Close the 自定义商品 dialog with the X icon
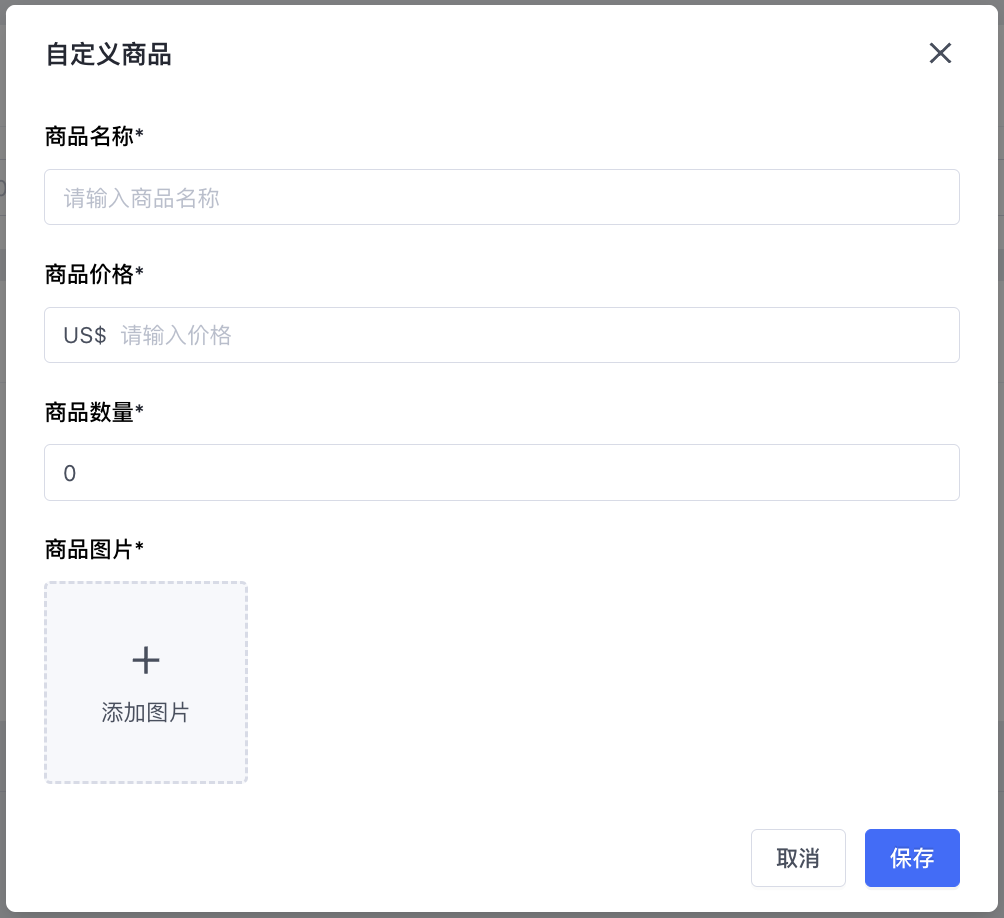1004x918 pixels. [x=940, y=53]
